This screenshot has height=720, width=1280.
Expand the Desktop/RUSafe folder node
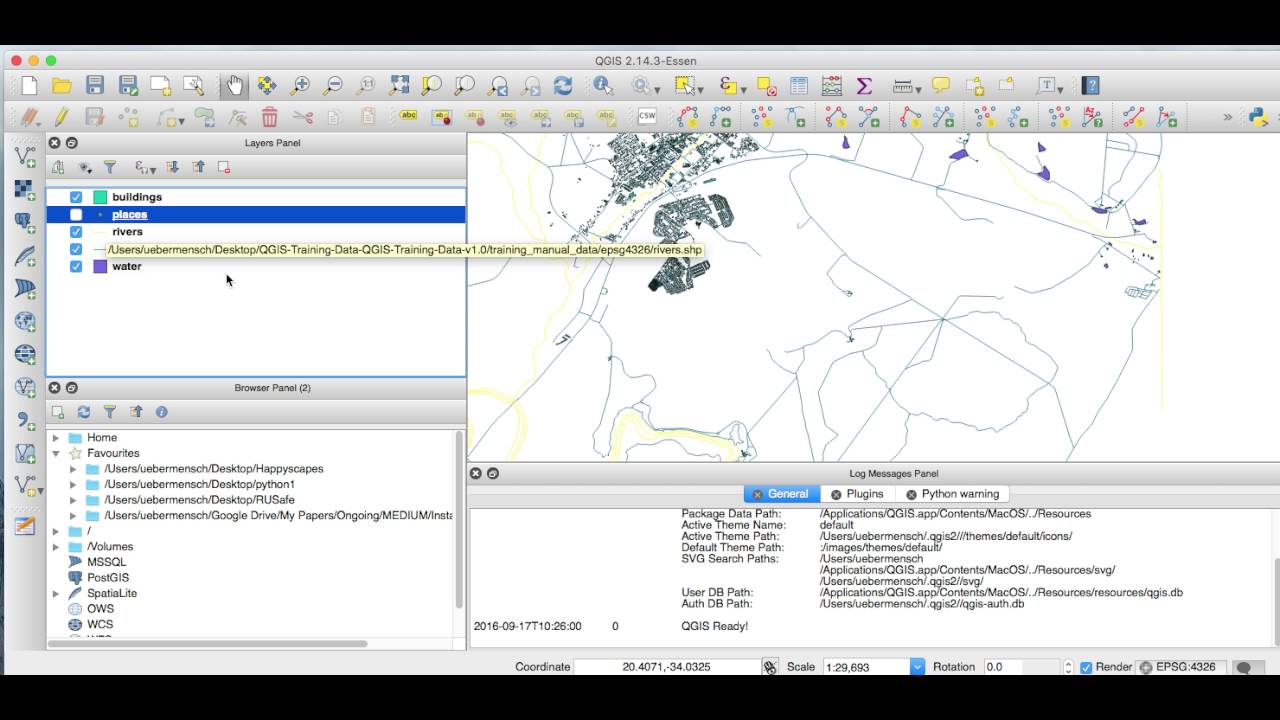pos(73,500)
